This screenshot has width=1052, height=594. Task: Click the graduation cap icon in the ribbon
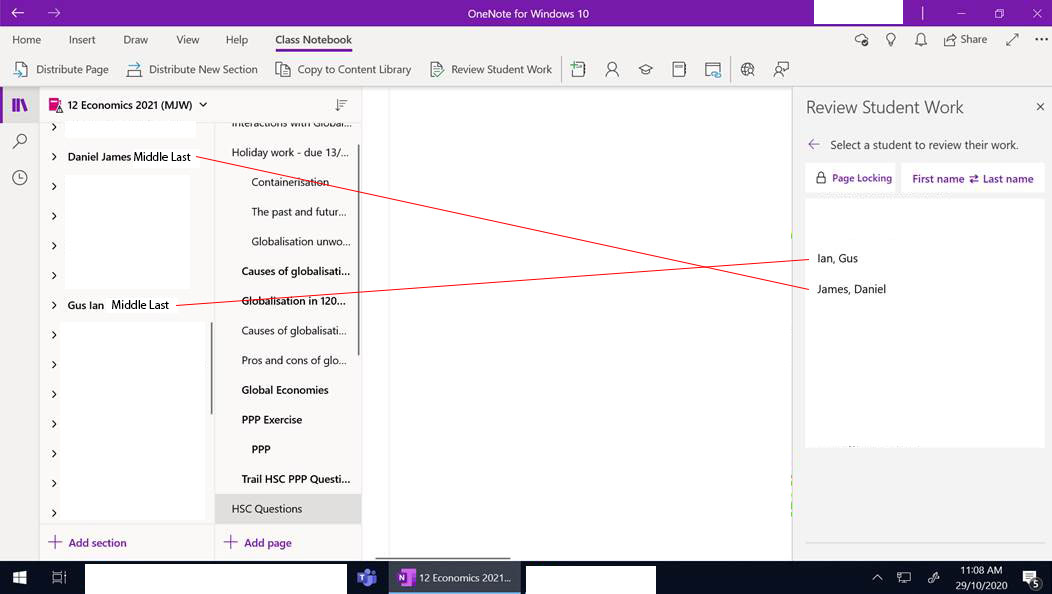tap(645, 69)
